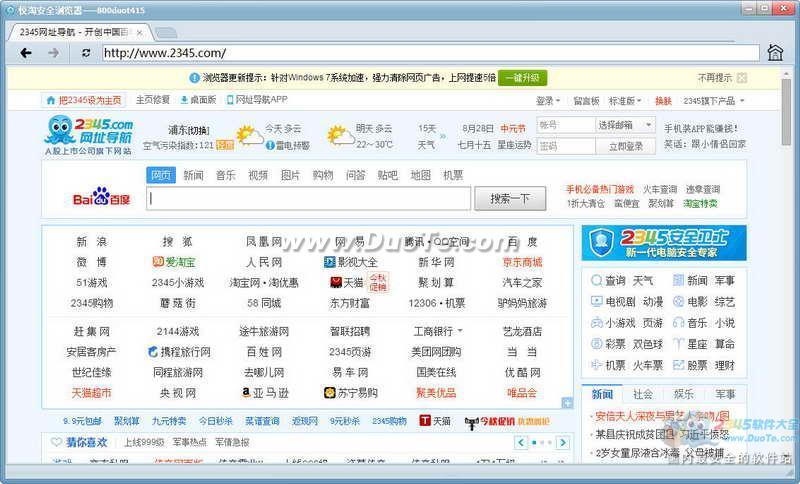Image resolution: width=800 pixels, height=484 pixels.
Task: Select the 新闻 search tab
Action: (193, 175)
